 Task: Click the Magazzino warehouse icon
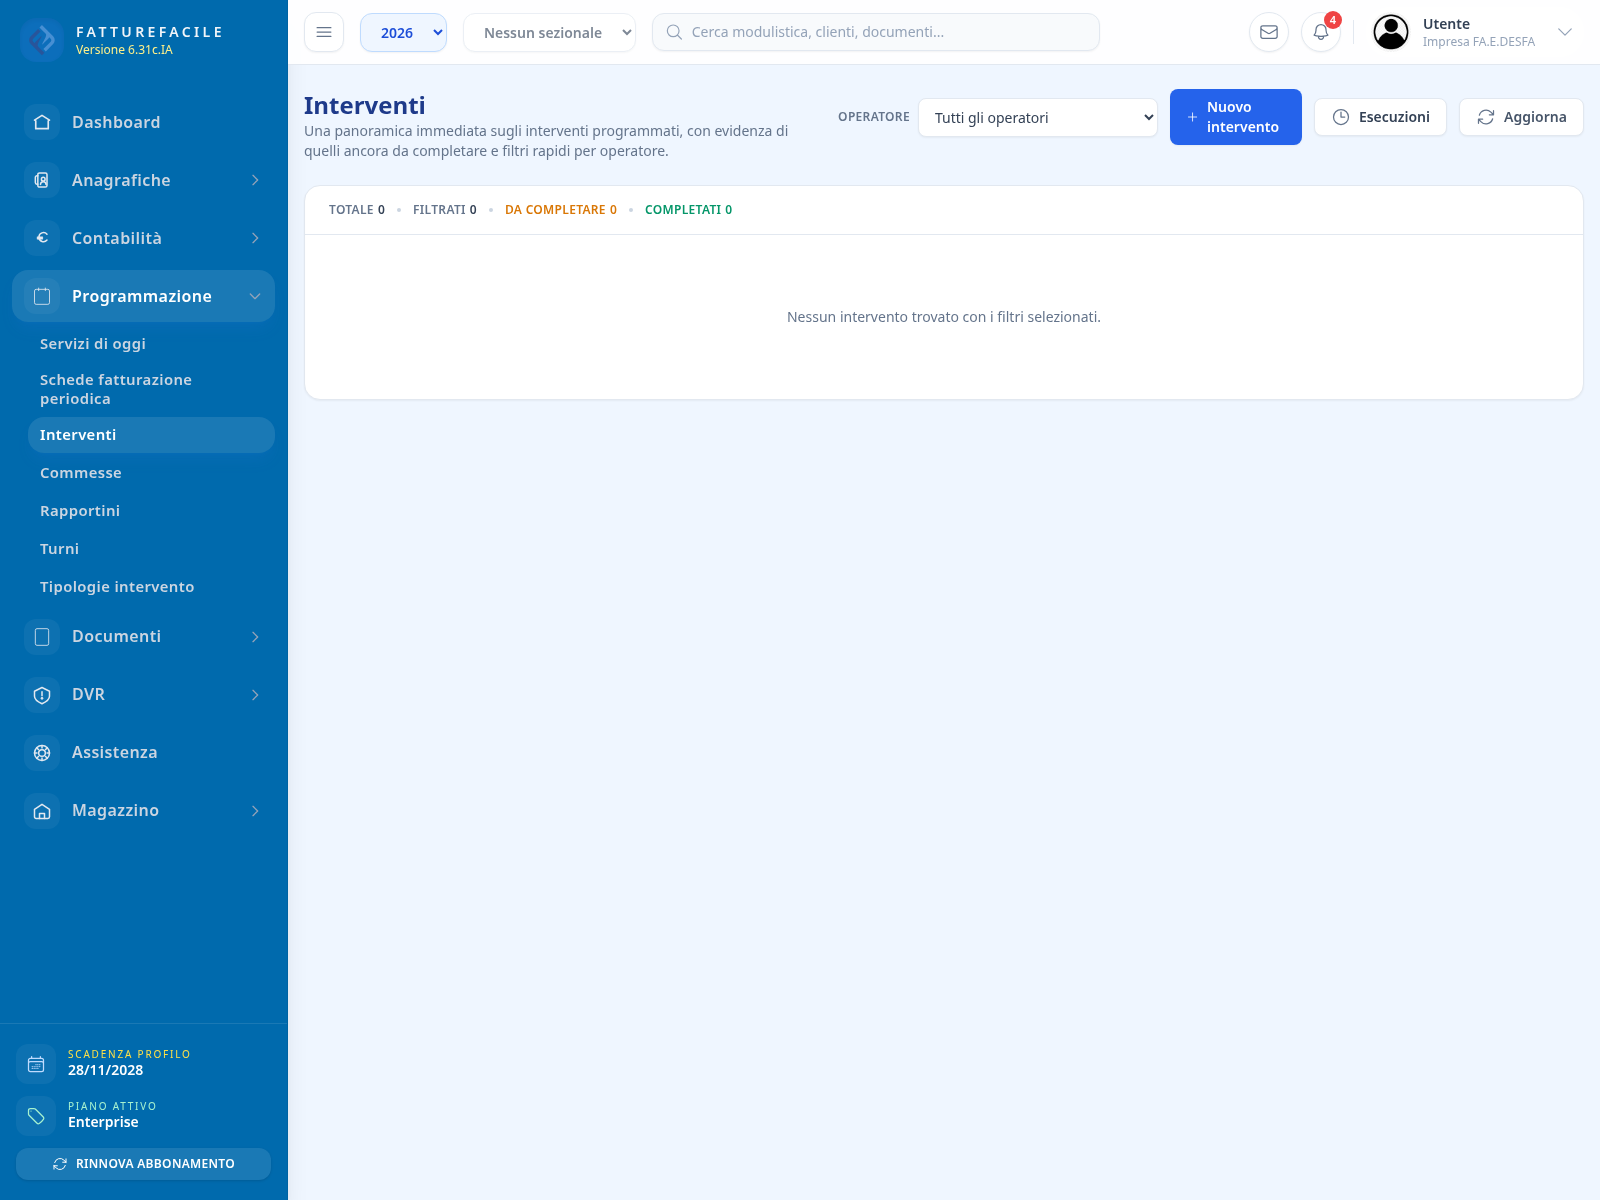pos(42,810)
